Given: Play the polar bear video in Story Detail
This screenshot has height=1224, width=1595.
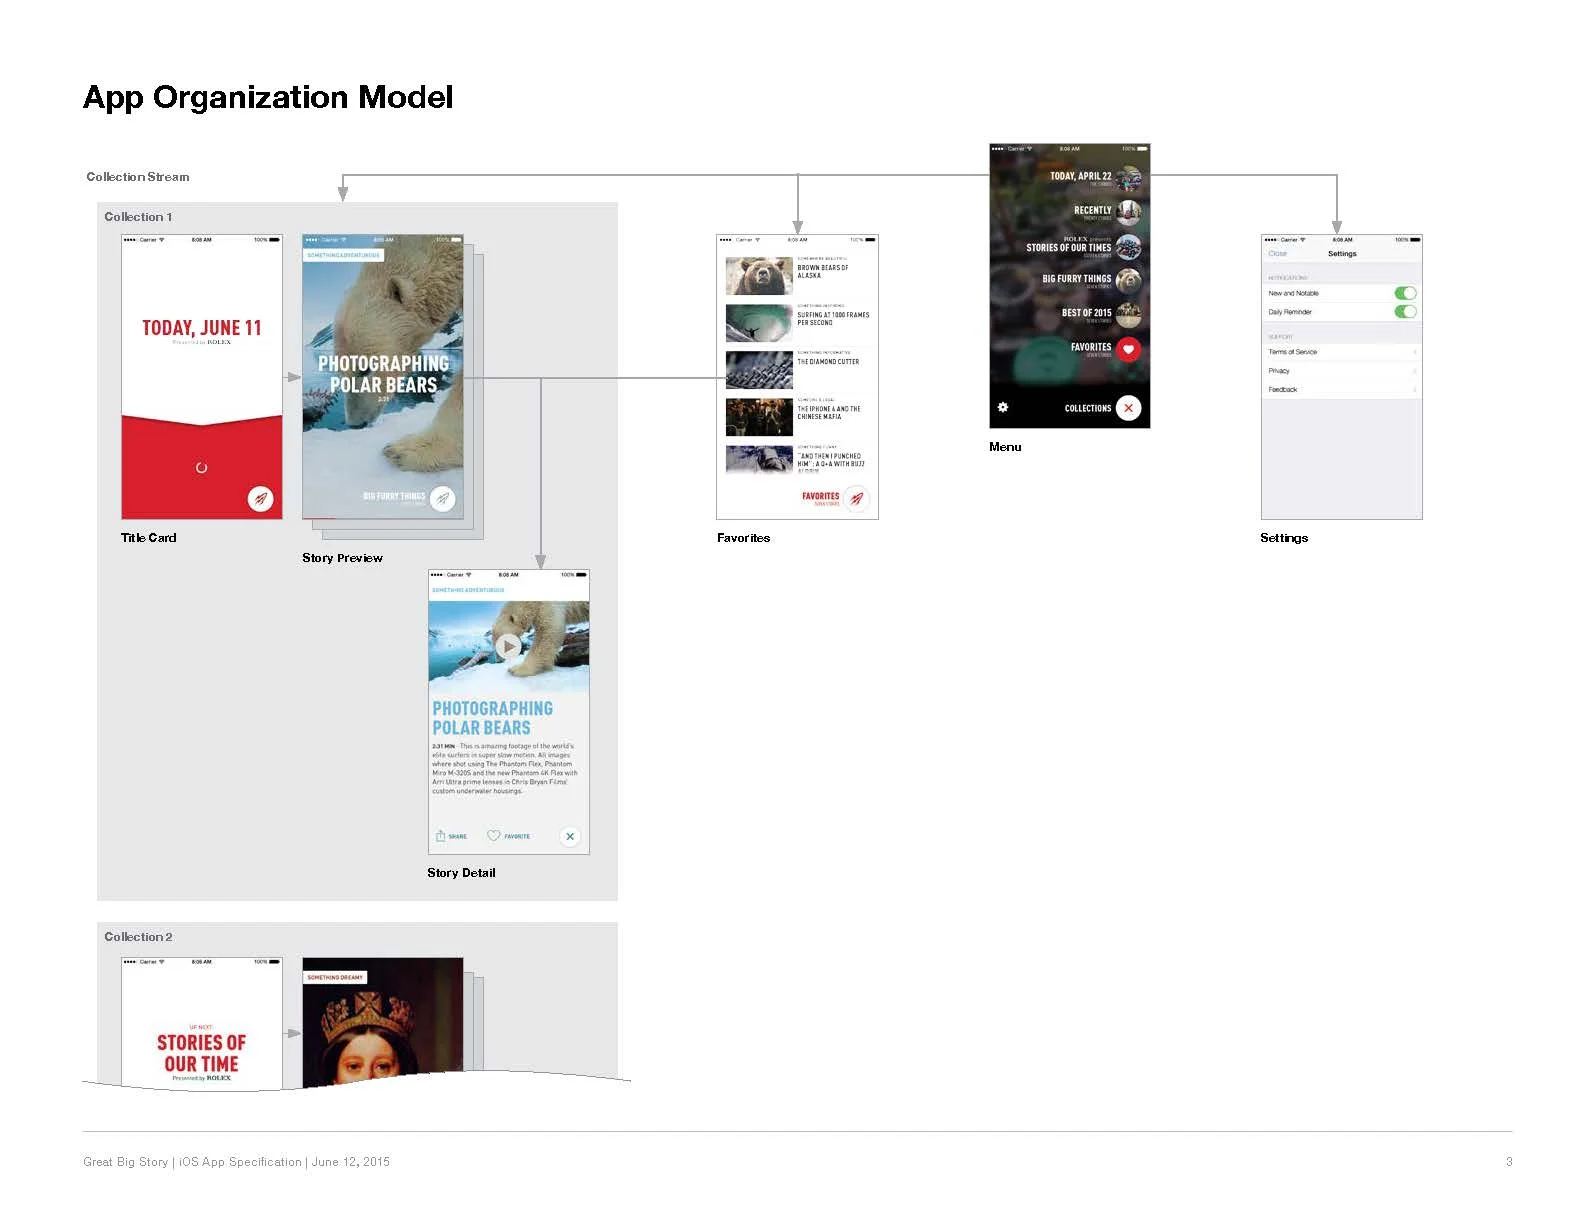Looking at the screenshot, I should click(x=509, y=646).
